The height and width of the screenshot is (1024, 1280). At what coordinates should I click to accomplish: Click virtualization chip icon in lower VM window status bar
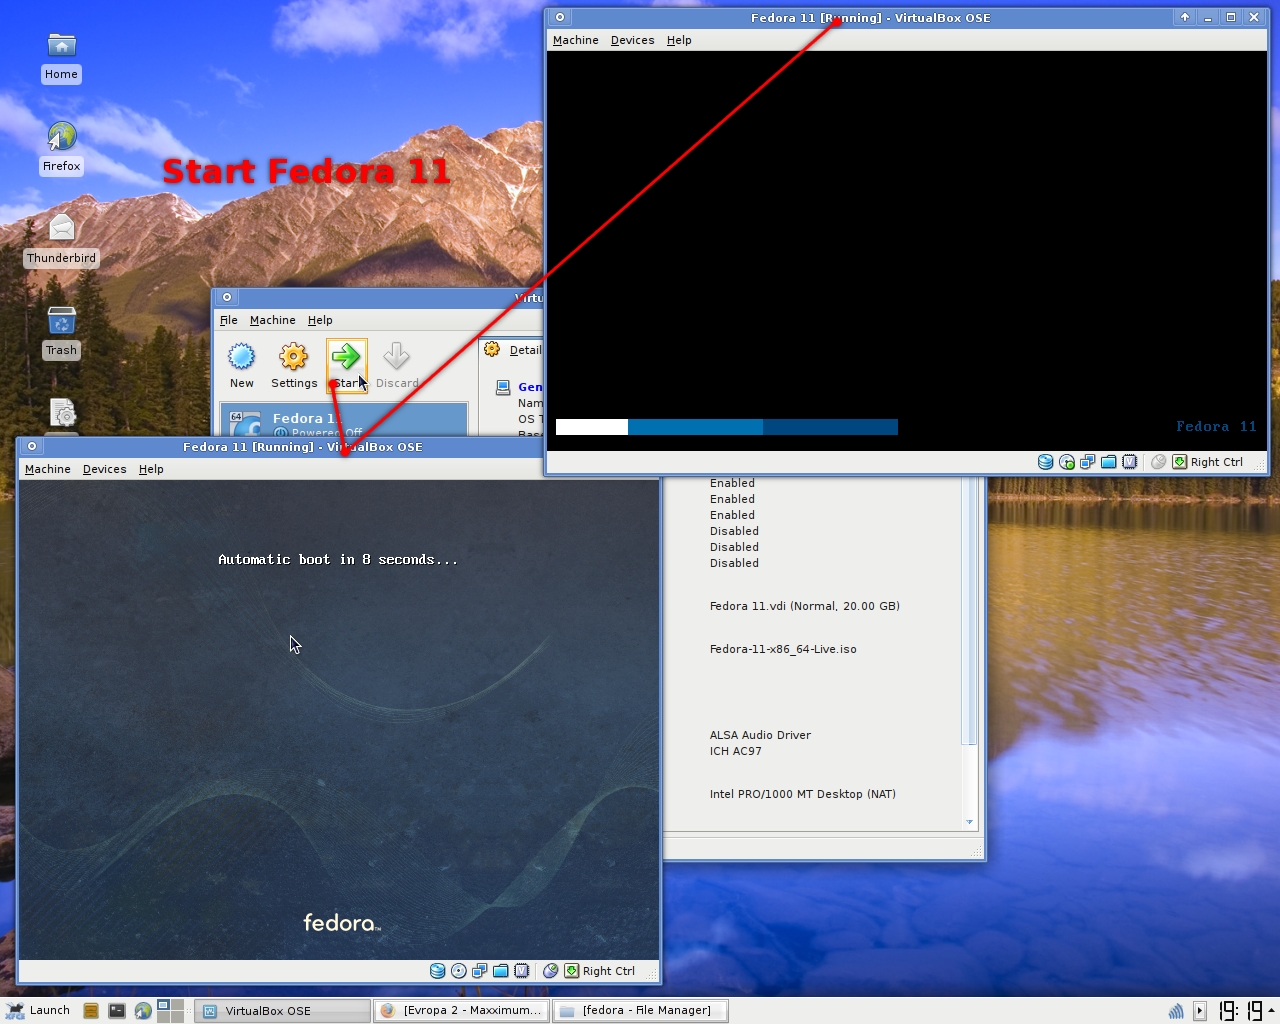pyautogui.click(x=522, y=971)
